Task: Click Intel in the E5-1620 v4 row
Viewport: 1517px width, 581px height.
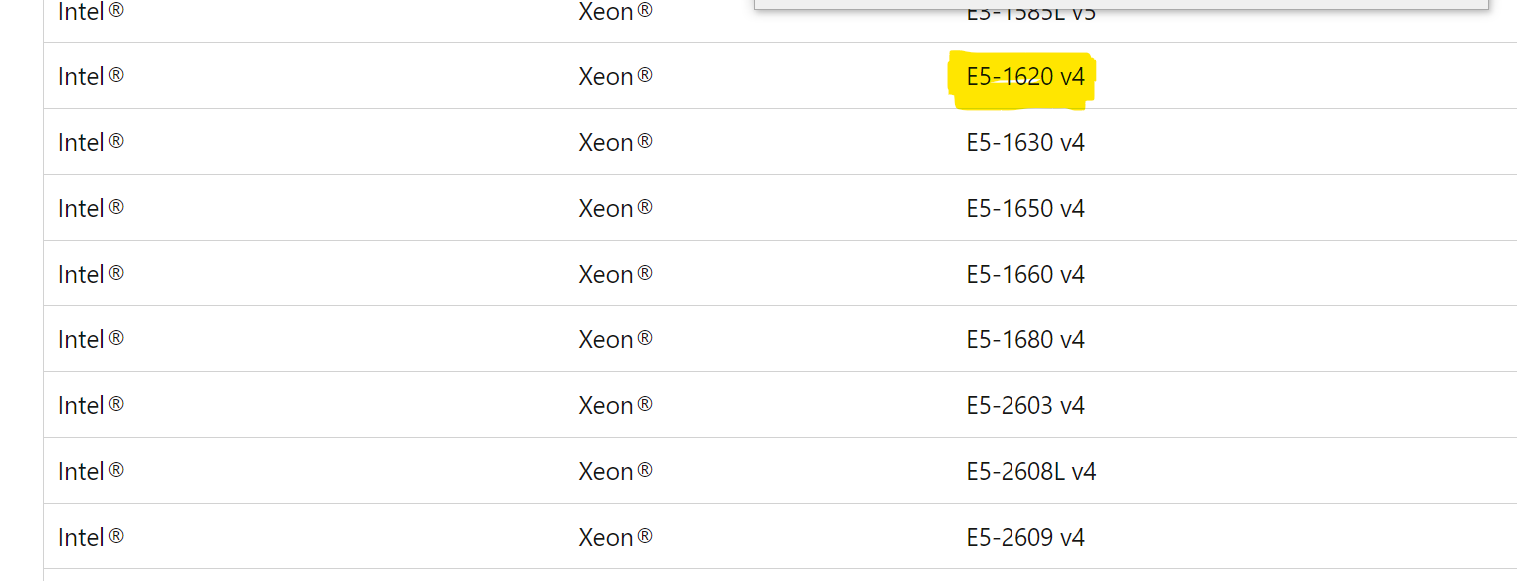Action: (x=82, y=77)
